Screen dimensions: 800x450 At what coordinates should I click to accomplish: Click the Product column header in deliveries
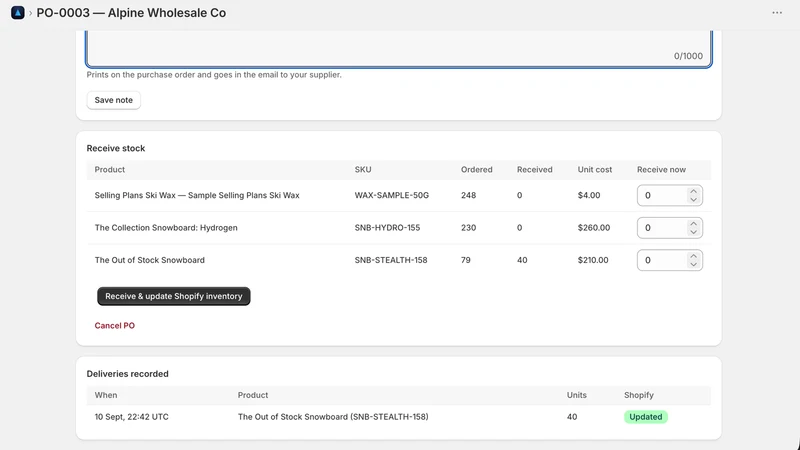point(253,395)
